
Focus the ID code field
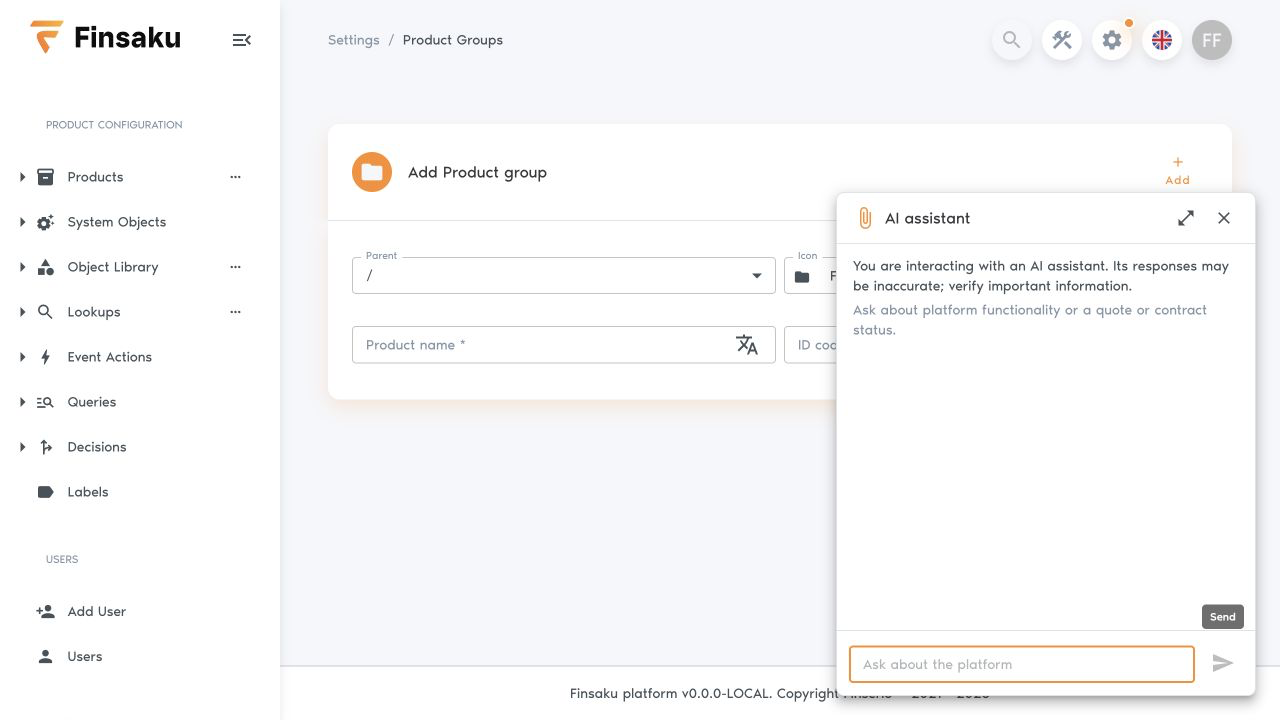point(811,345)
